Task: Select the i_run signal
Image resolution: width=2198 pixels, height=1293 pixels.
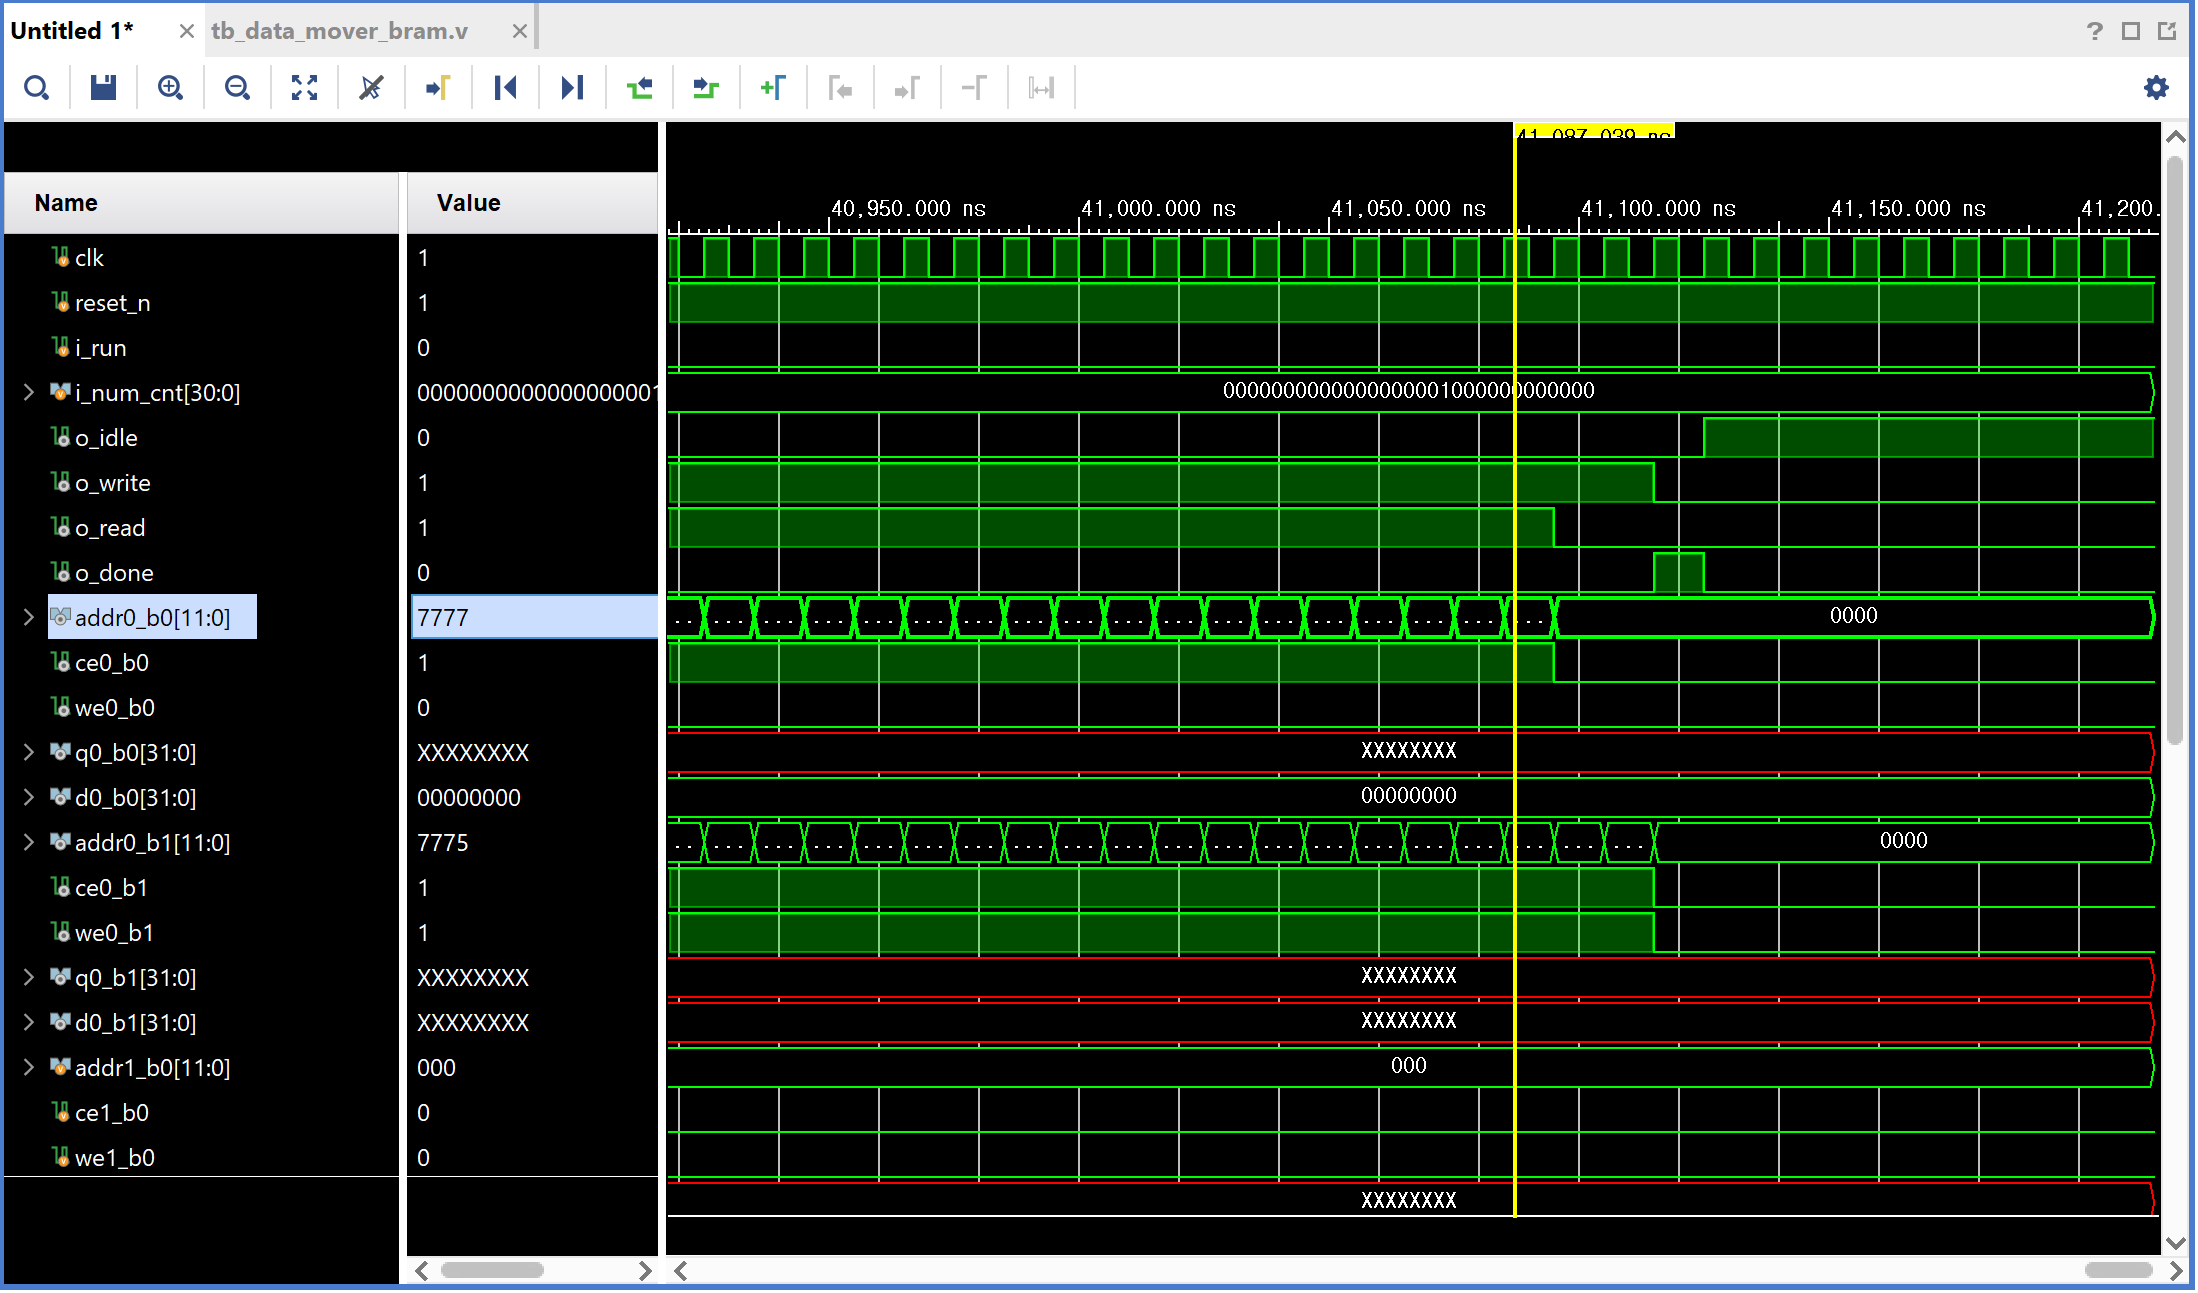Action: click(x=100, y=348)
